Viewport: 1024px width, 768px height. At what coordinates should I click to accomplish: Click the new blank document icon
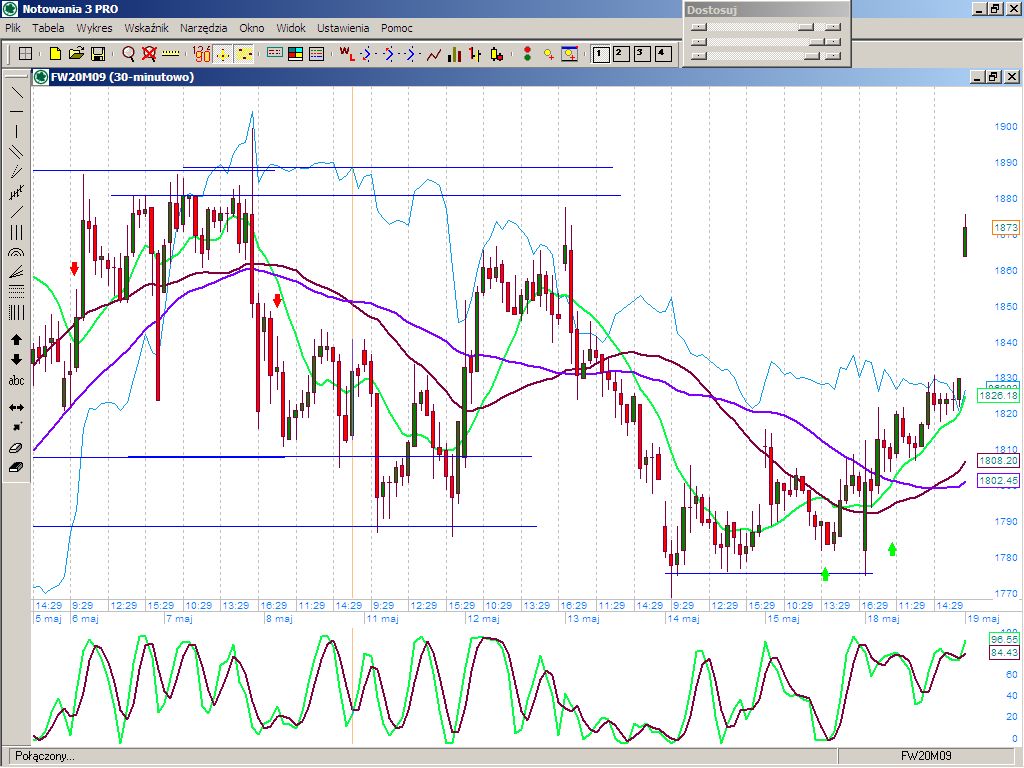tap(55, 53)
